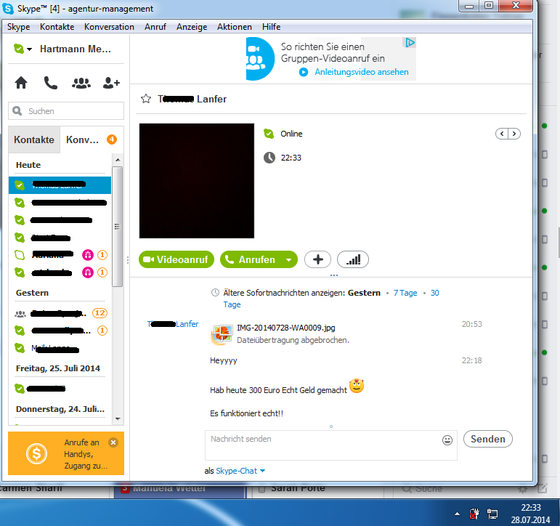Click the 'Heute' group header
The width and height of the screenshot is (560, 526).
[x=28, y=165]
